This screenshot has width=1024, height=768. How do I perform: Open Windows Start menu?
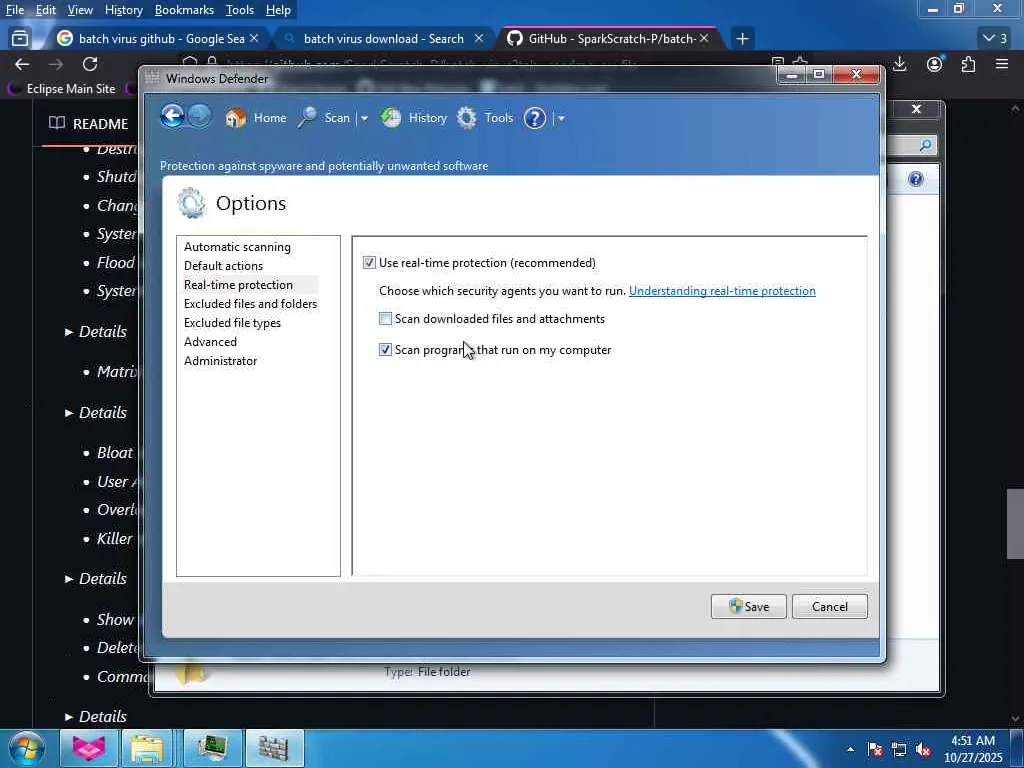pyautogui.click(x=26, y=748)
